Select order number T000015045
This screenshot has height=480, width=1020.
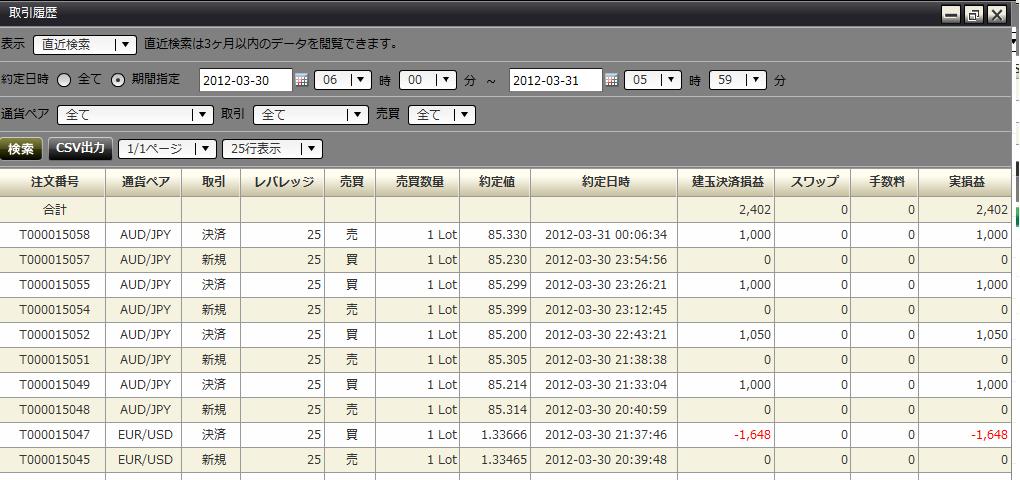[55, 459]
